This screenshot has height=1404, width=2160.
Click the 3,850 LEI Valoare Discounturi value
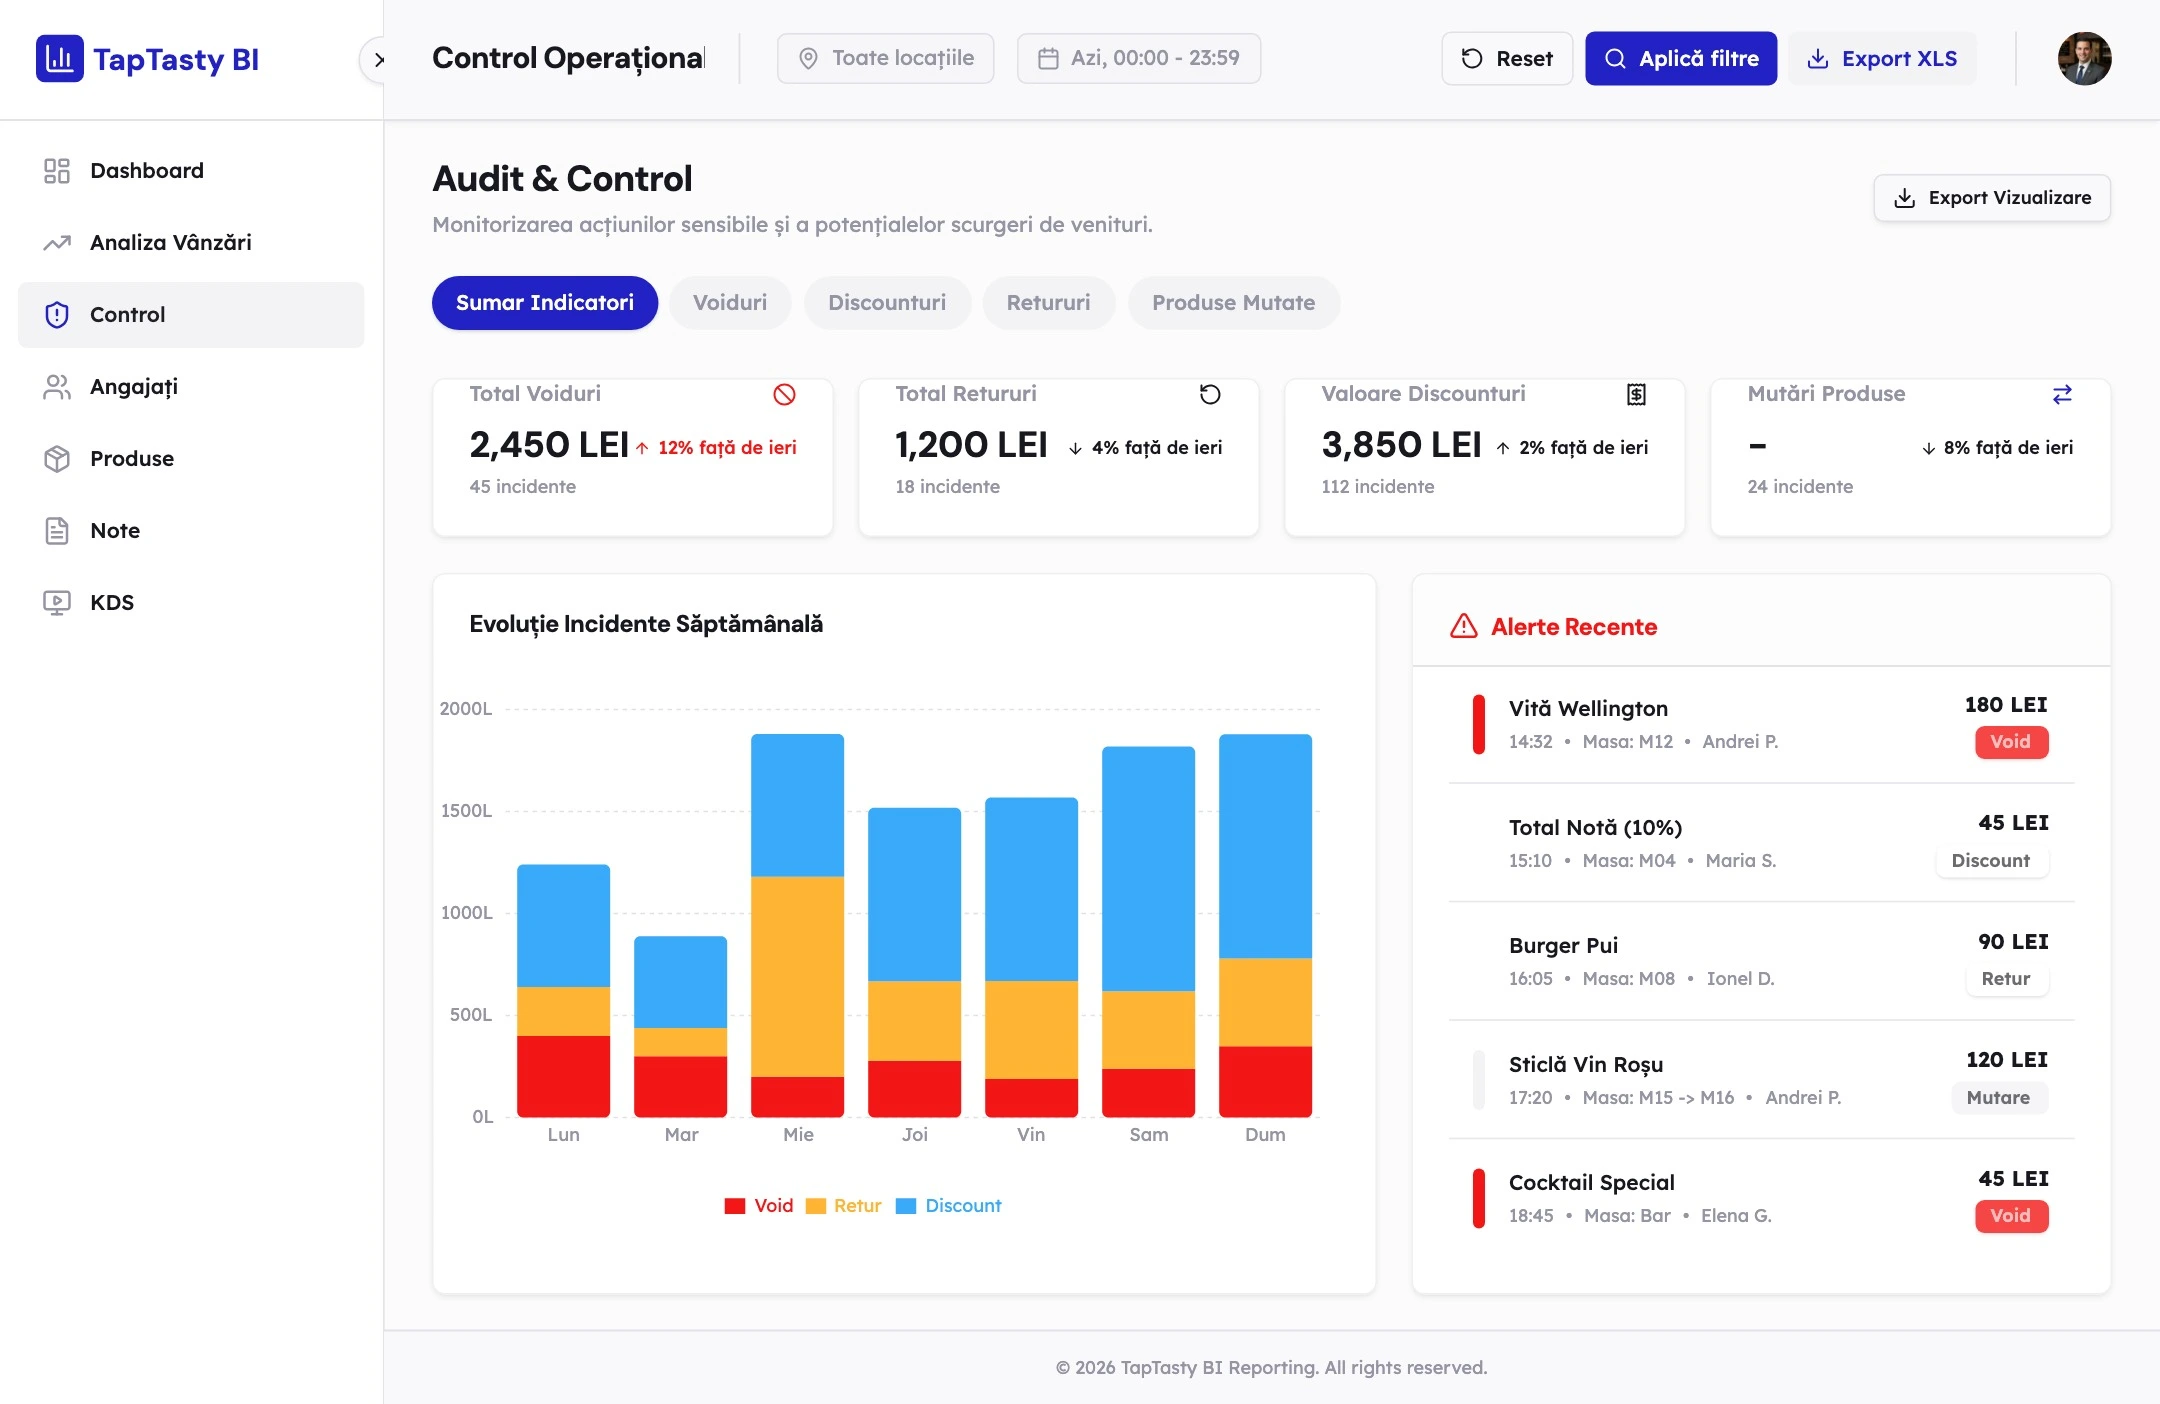[1401, 445]
